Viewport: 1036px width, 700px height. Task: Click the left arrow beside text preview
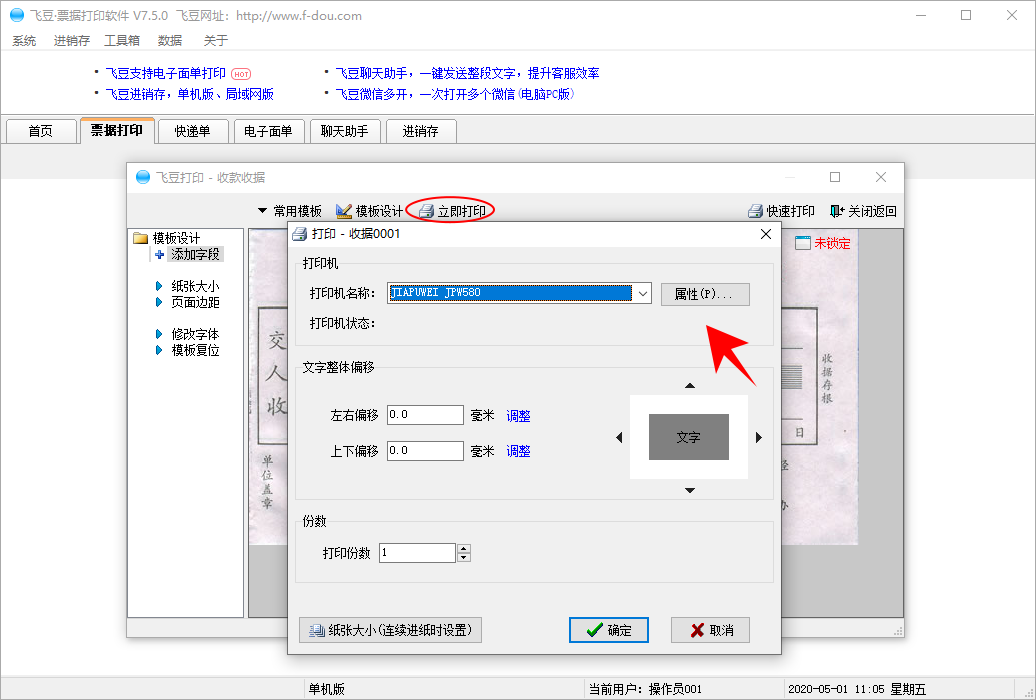619,438
